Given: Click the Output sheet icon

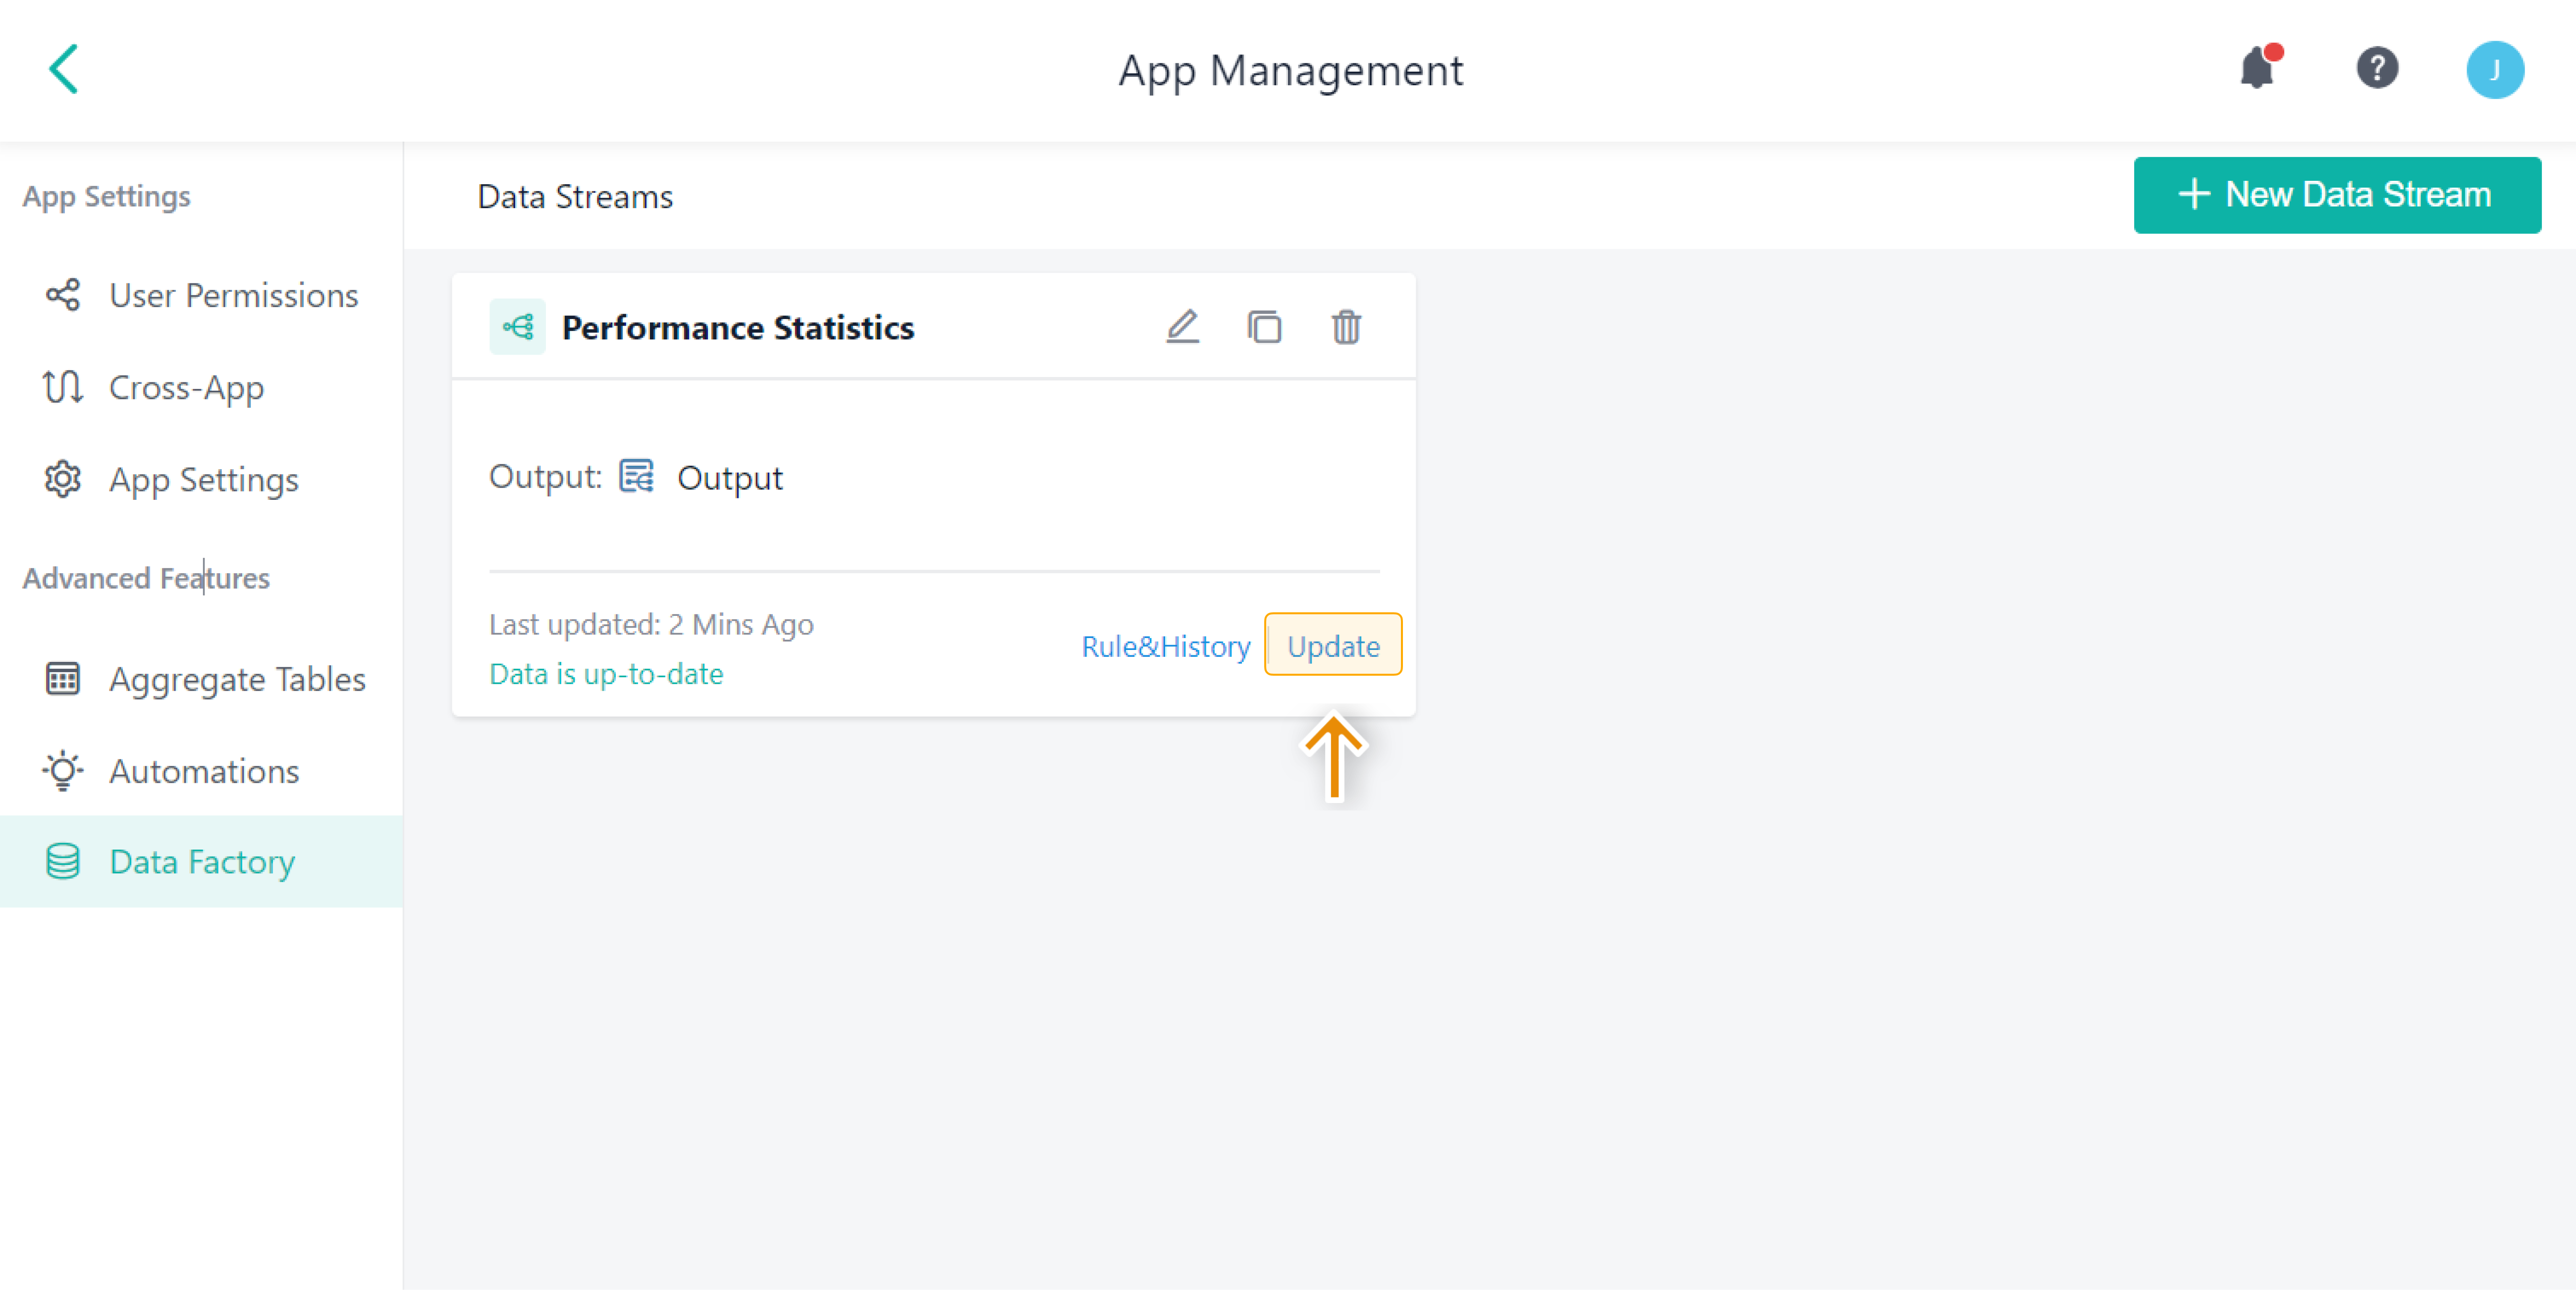Looking at the screenshot, I should pyautogui.click(x=636, y=476).
